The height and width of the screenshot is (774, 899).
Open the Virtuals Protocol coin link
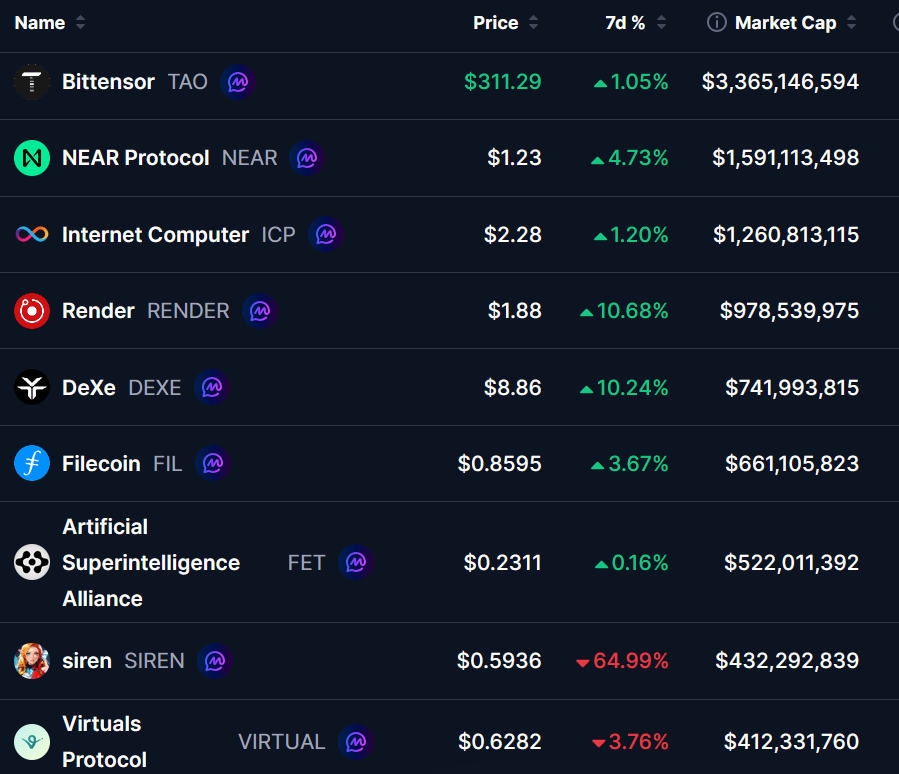click(102, 742)
